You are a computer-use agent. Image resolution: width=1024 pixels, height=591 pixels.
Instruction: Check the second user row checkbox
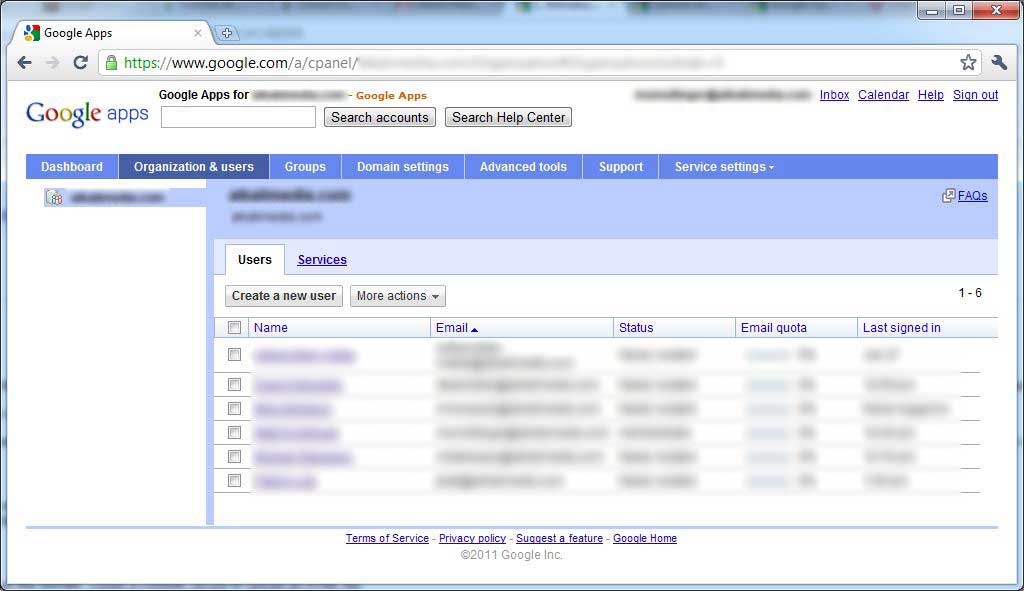pyautogui.click(x=234, y=385)
